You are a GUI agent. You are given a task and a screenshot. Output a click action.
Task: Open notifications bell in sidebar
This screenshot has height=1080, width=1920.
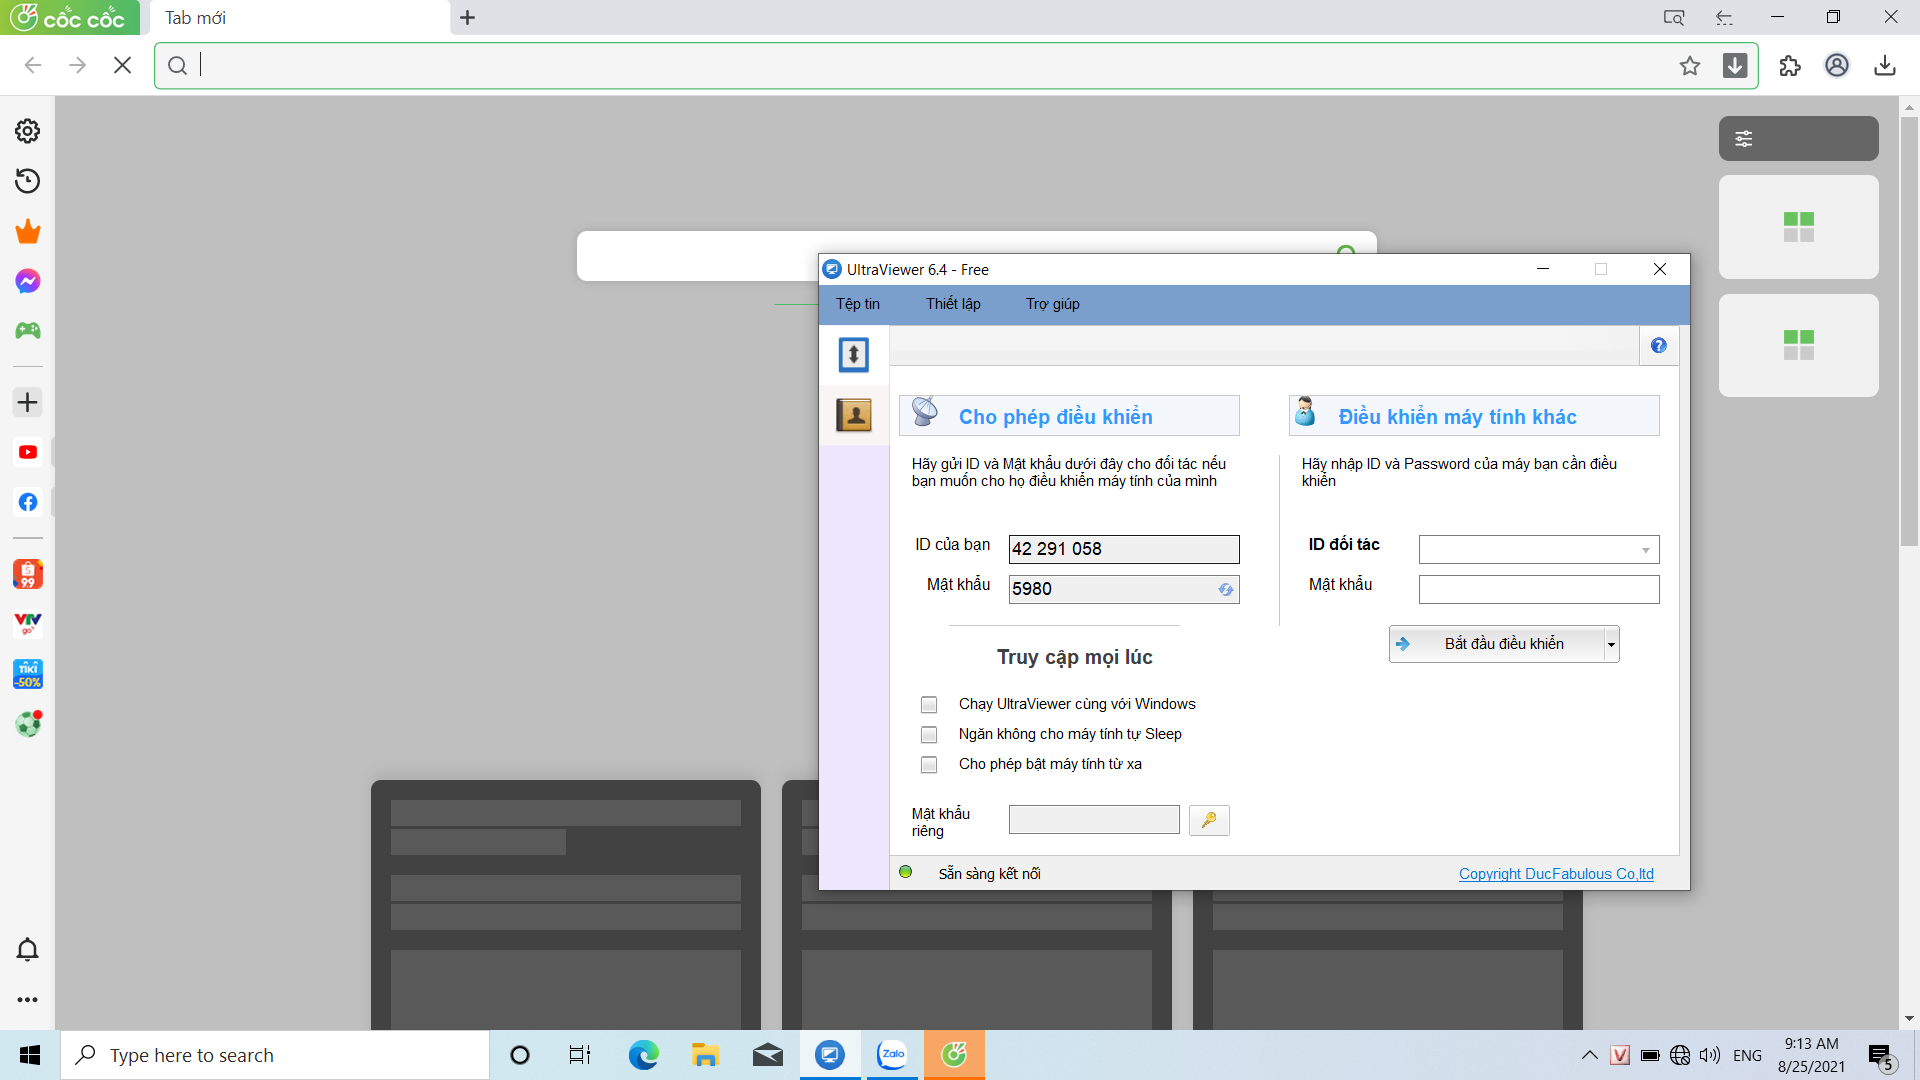tap(28, 949)
